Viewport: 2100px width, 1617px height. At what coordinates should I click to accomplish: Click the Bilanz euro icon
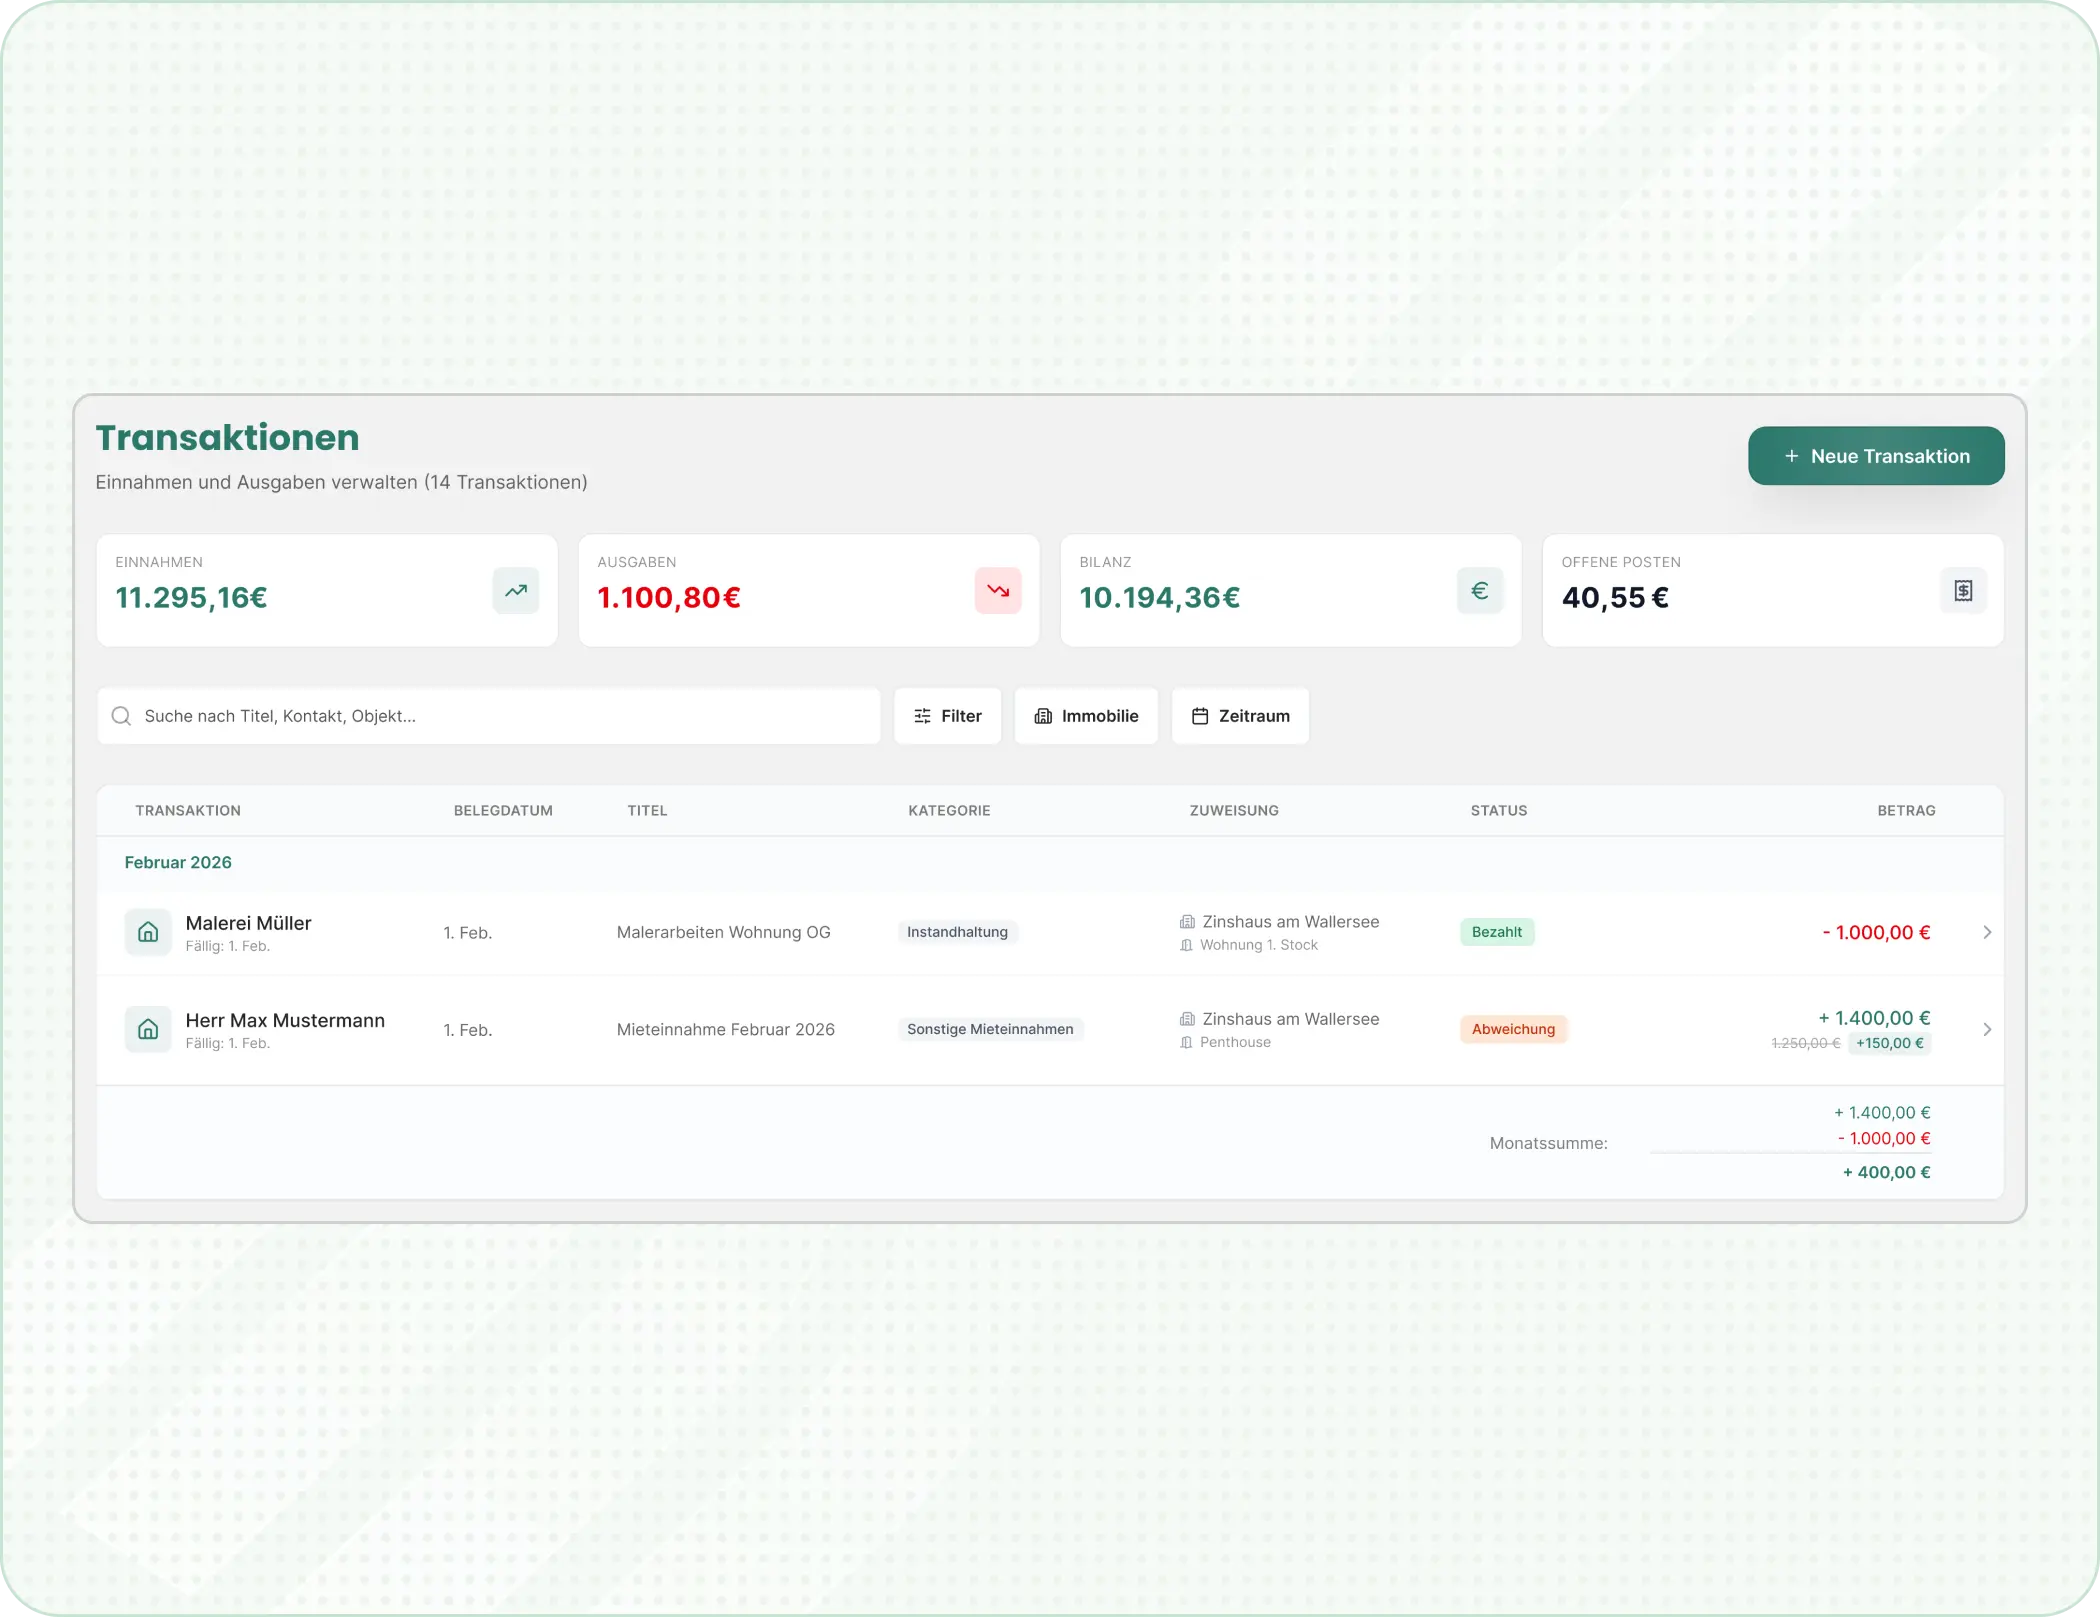[x=1480, y=590]
